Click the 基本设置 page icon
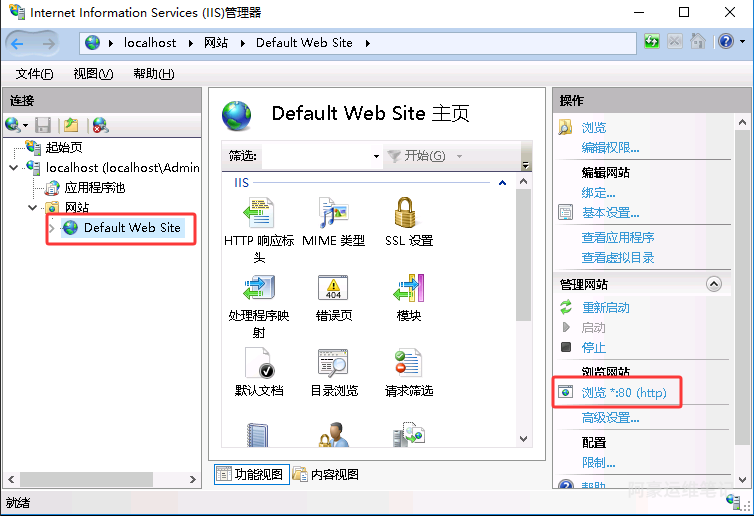The width and height of the screenshot is (754, 516). (566, 212)
